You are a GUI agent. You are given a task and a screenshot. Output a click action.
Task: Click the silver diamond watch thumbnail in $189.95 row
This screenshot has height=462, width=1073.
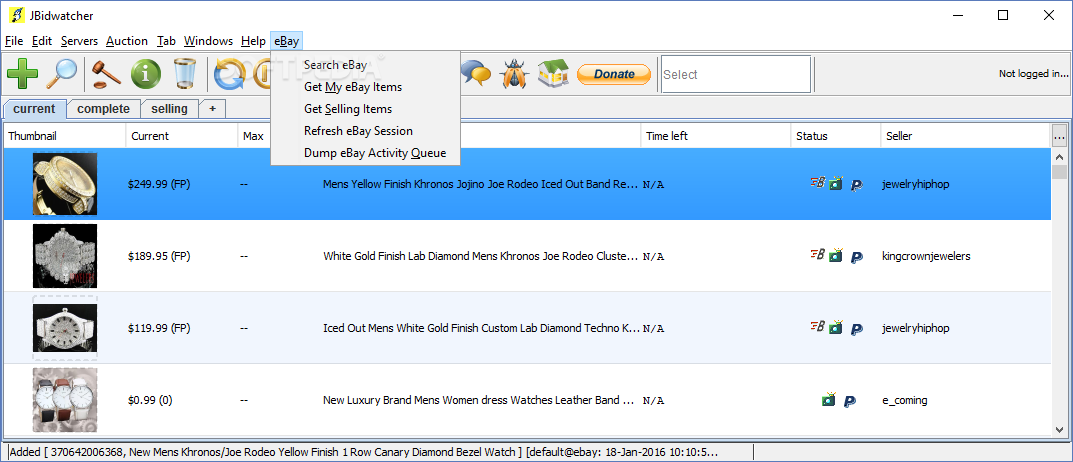click(x=65, y=255)
